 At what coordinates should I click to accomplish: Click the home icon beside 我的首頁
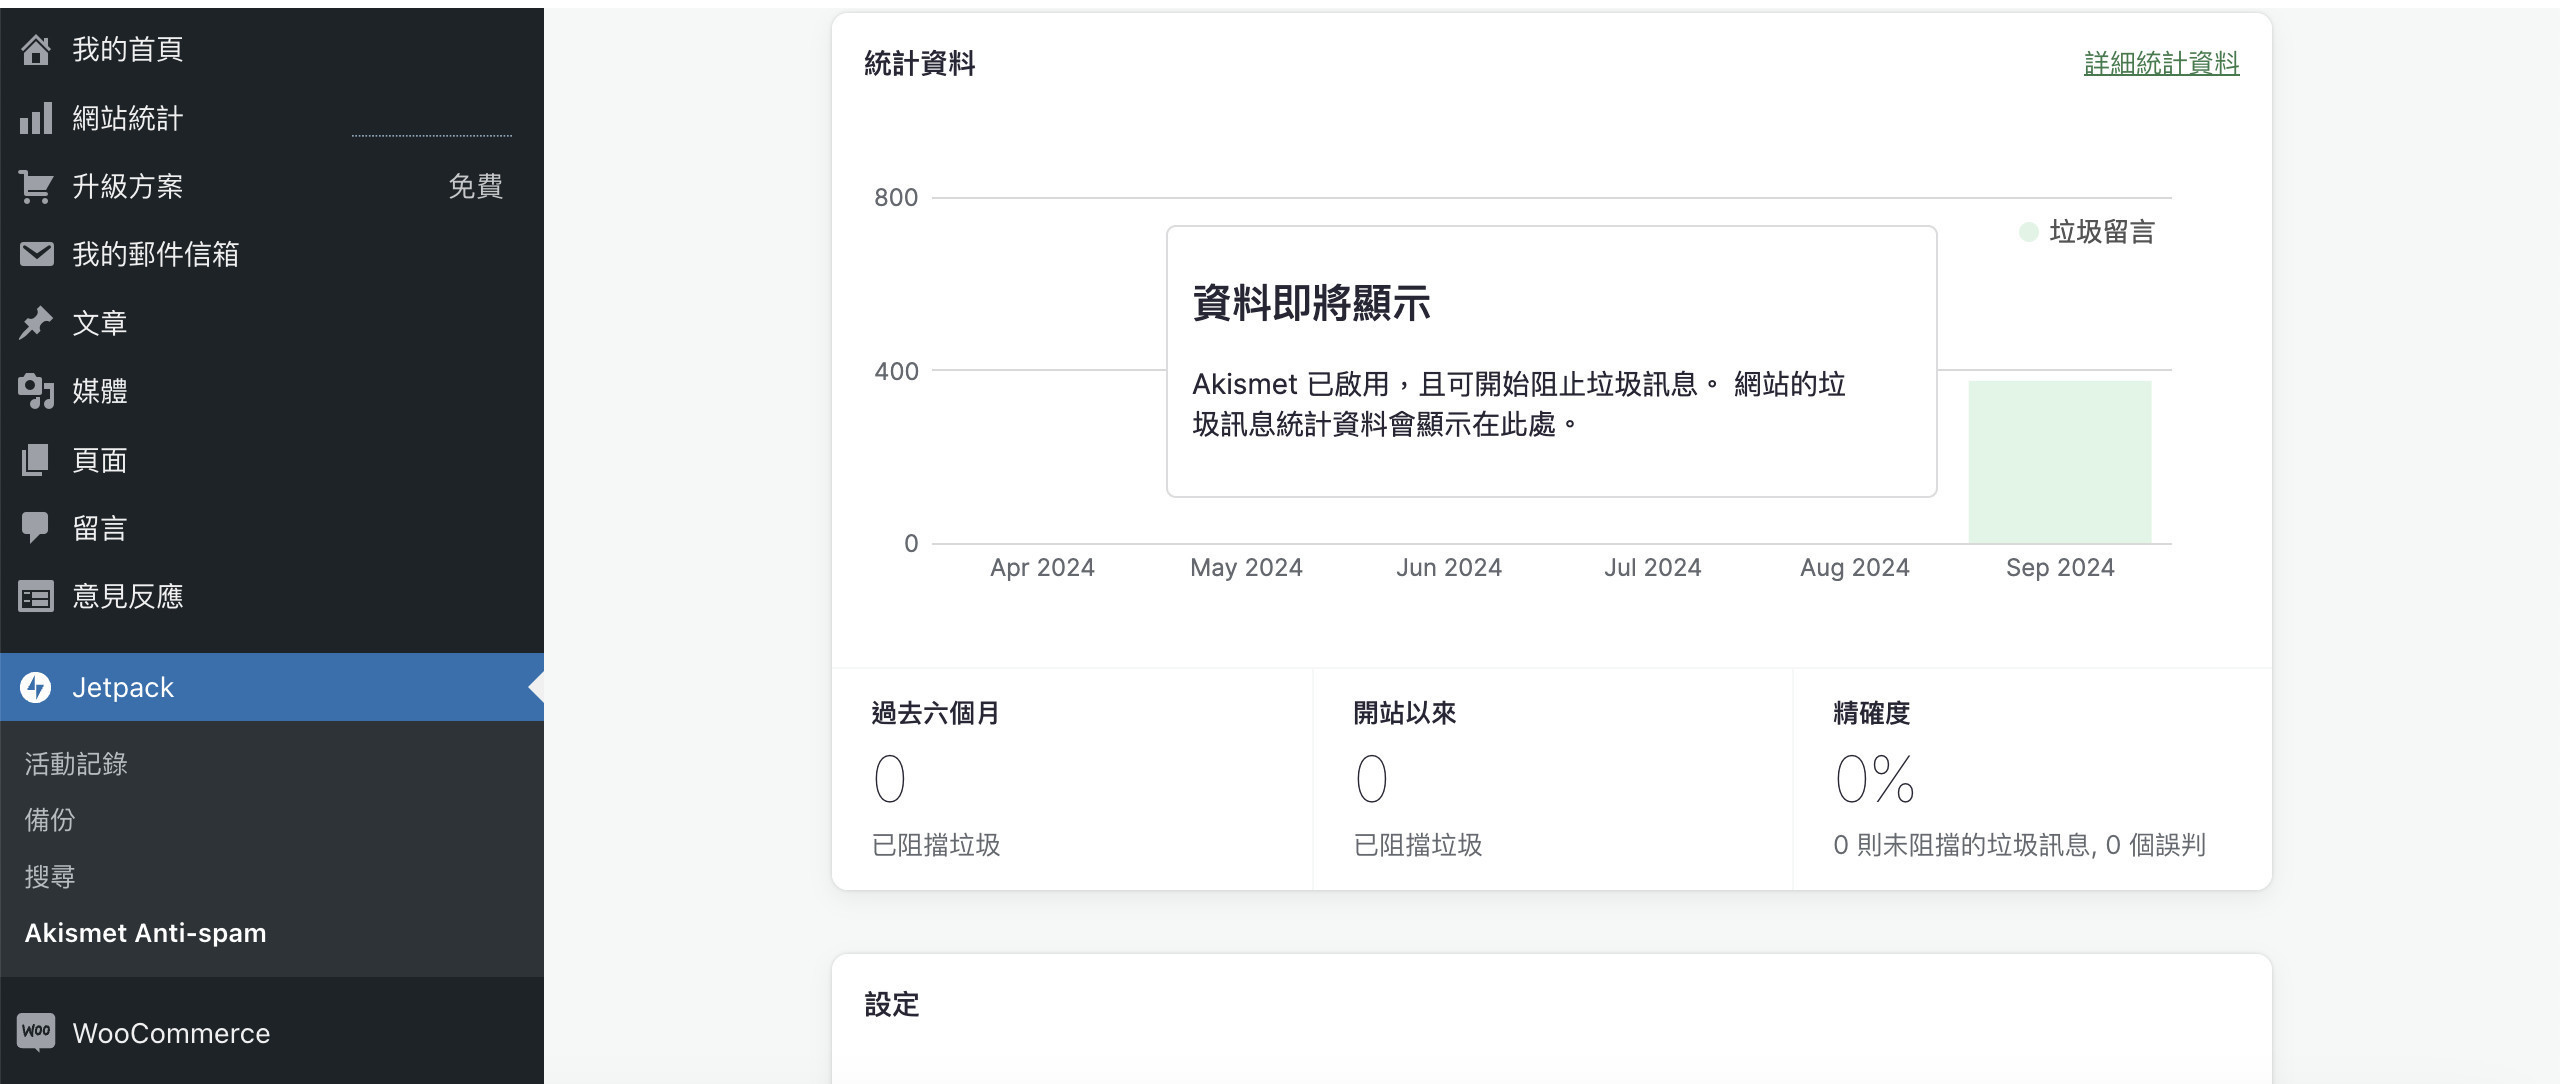point(36,49)
